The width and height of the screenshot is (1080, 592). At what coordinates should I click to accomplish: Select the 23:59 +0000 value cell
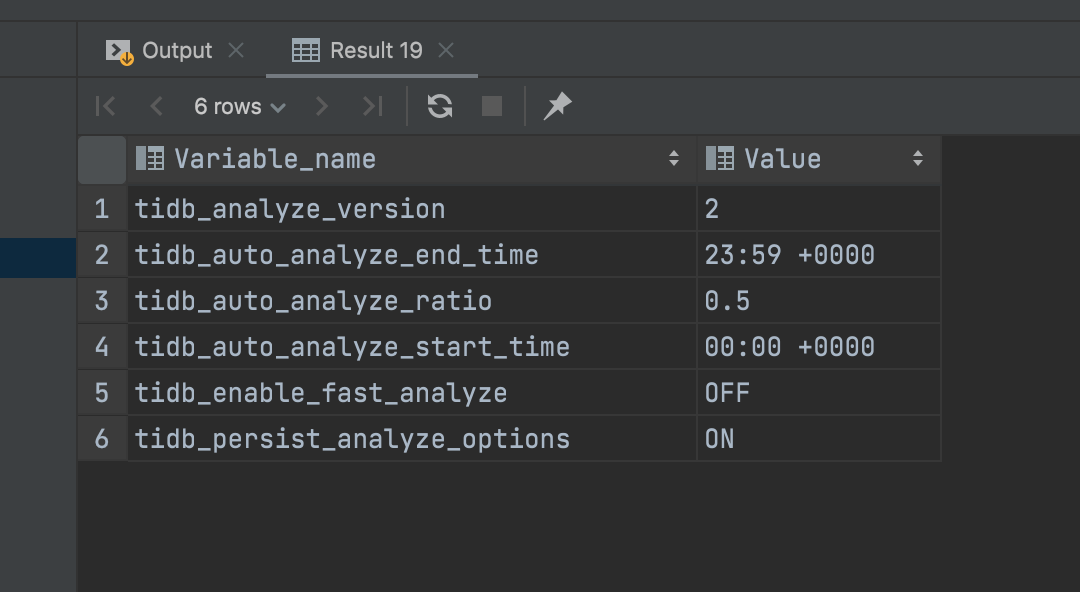click(789, 255)
